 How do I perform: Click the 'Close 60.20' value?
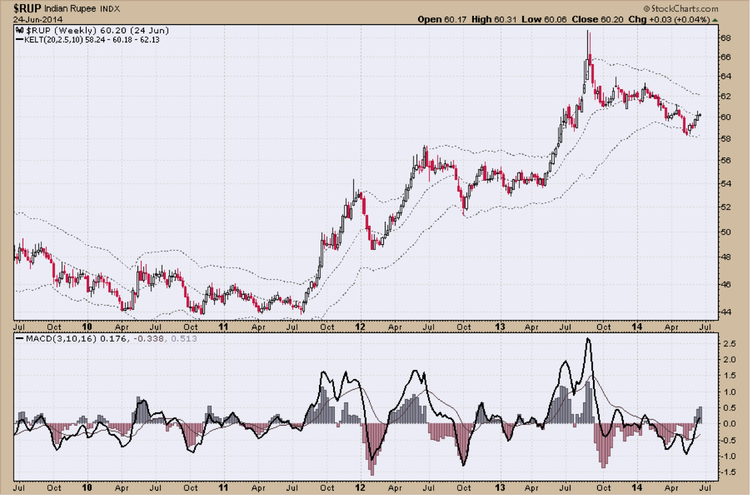tap(597, 20)
